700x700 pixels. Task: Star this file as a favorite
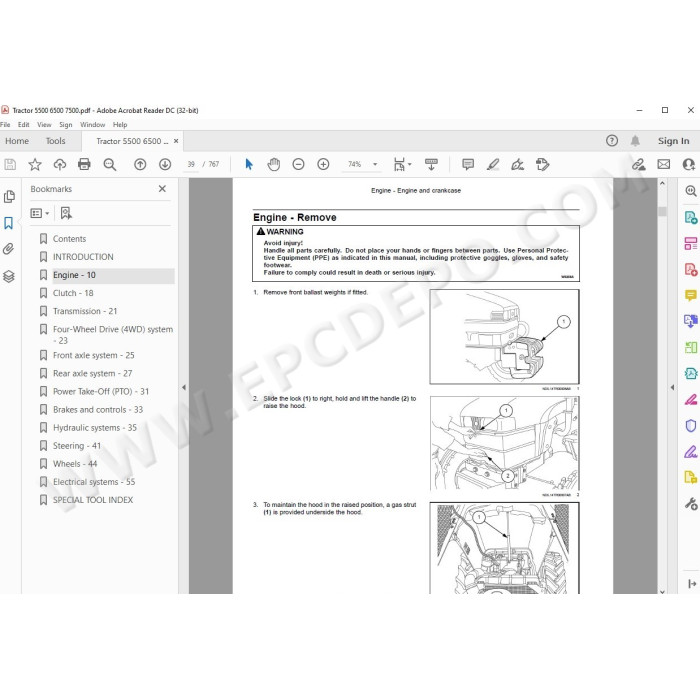(x=35, y=165)
